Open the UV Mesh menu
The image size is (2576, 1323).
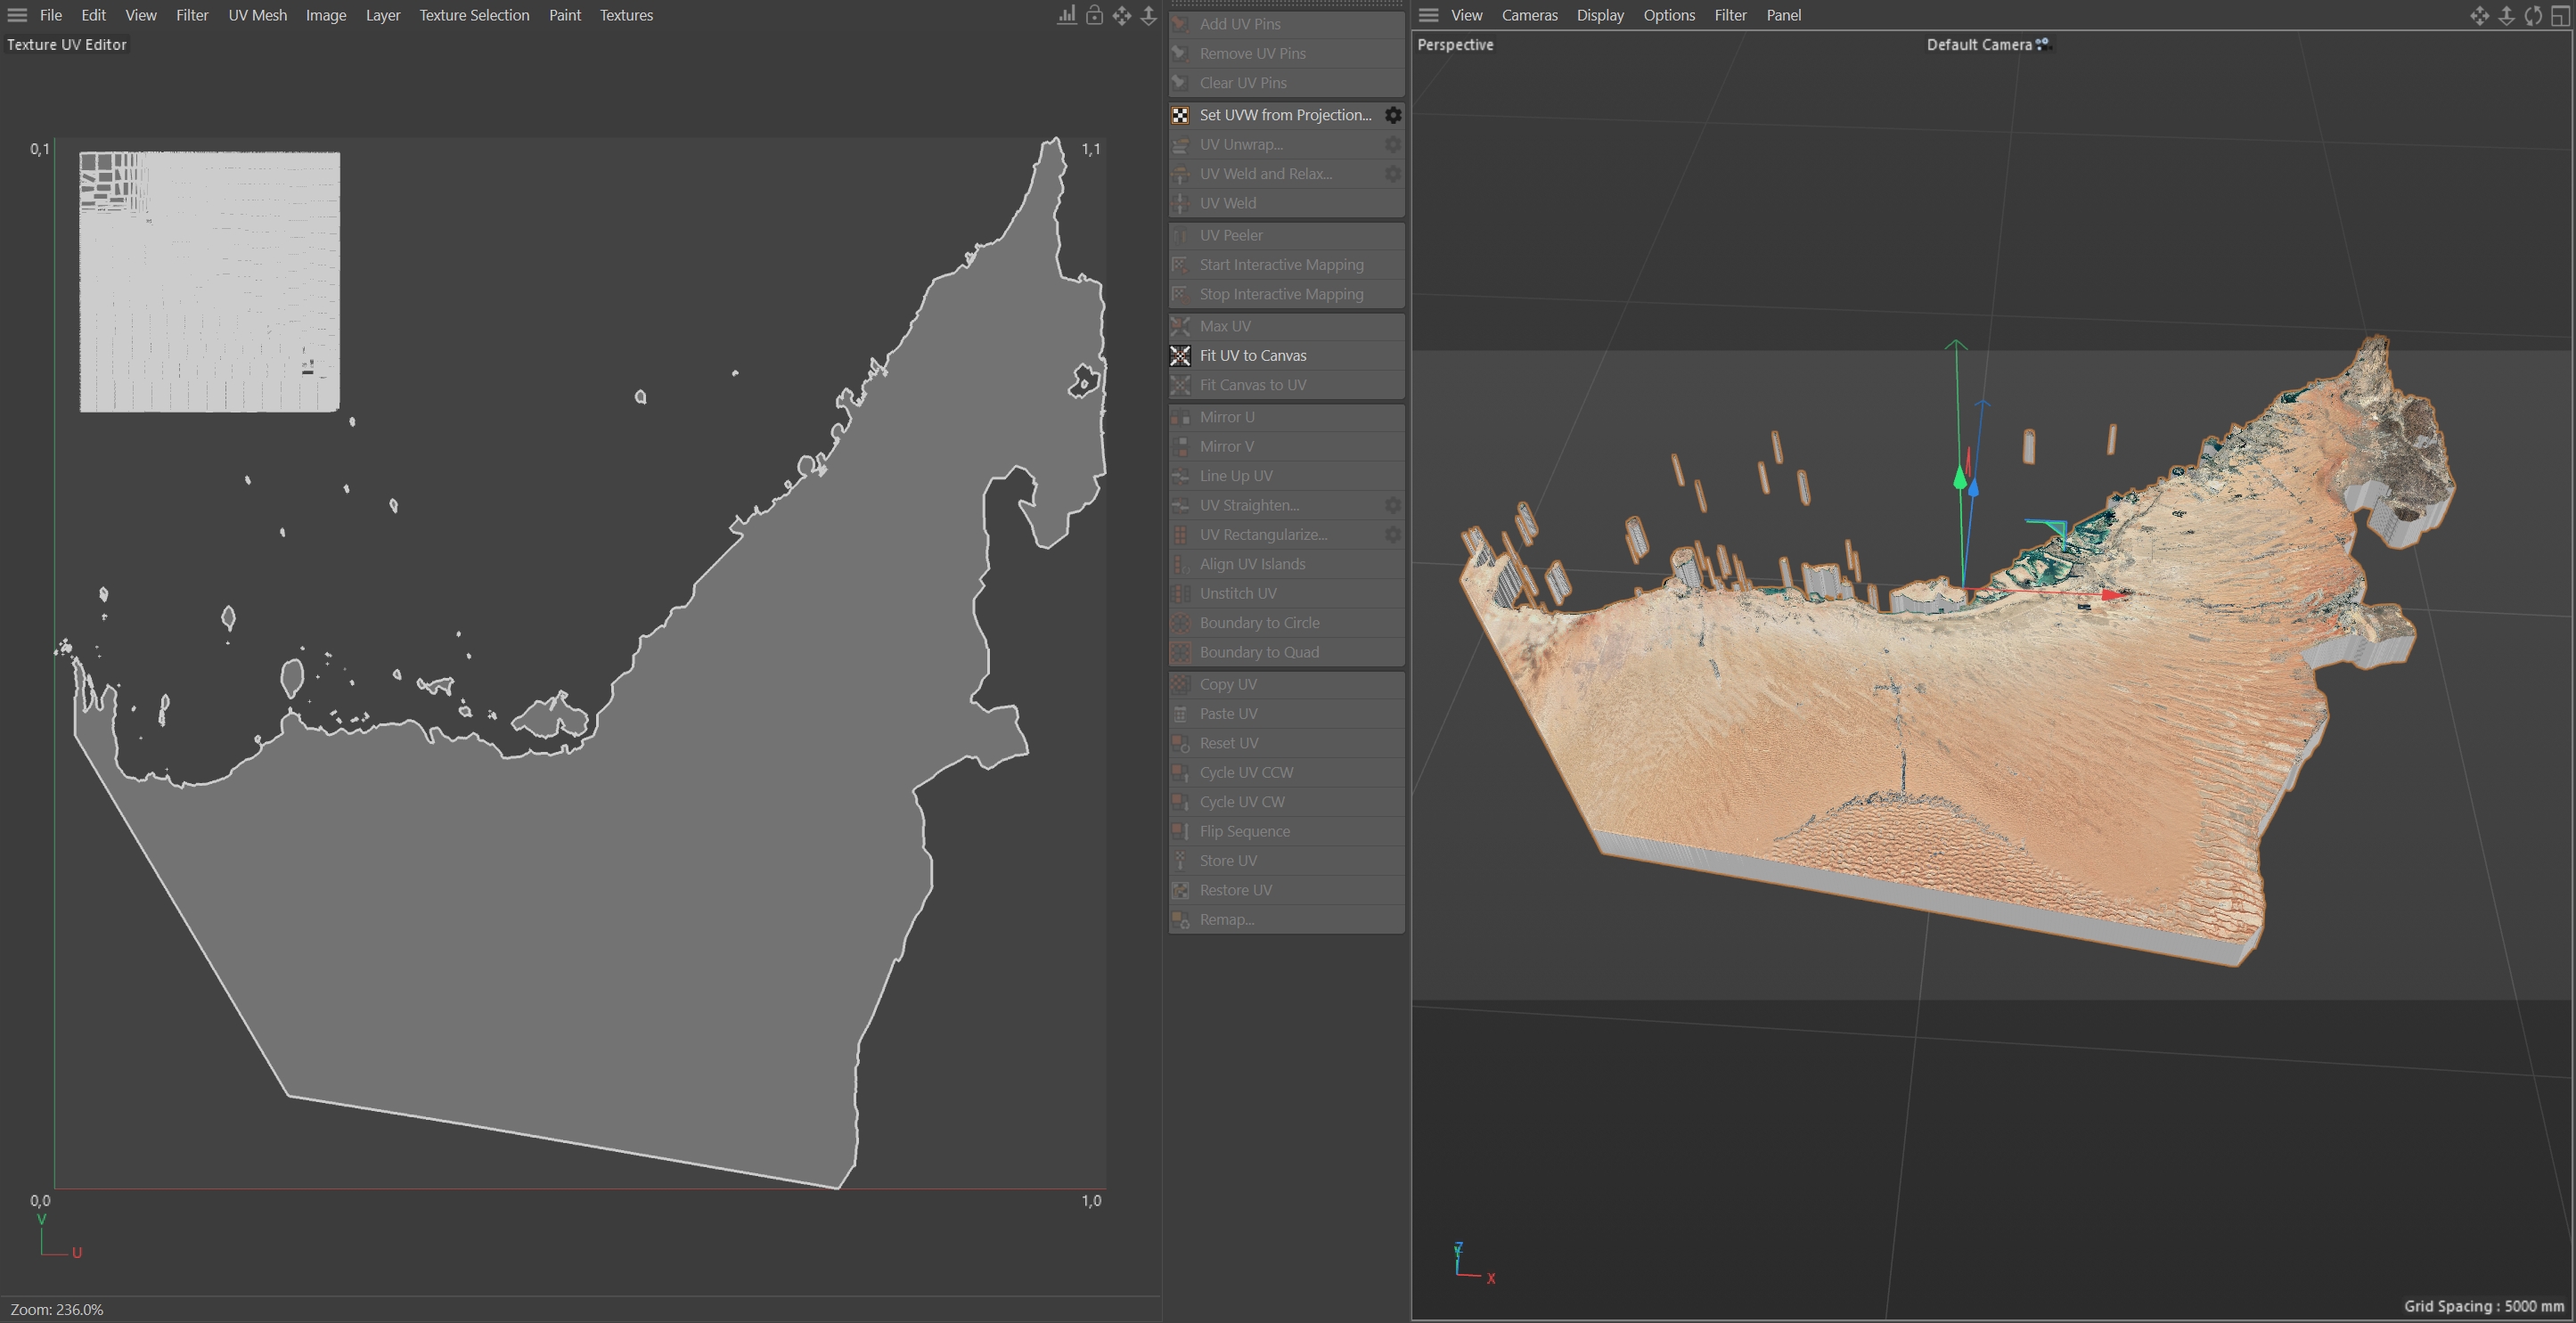point(257,15)
